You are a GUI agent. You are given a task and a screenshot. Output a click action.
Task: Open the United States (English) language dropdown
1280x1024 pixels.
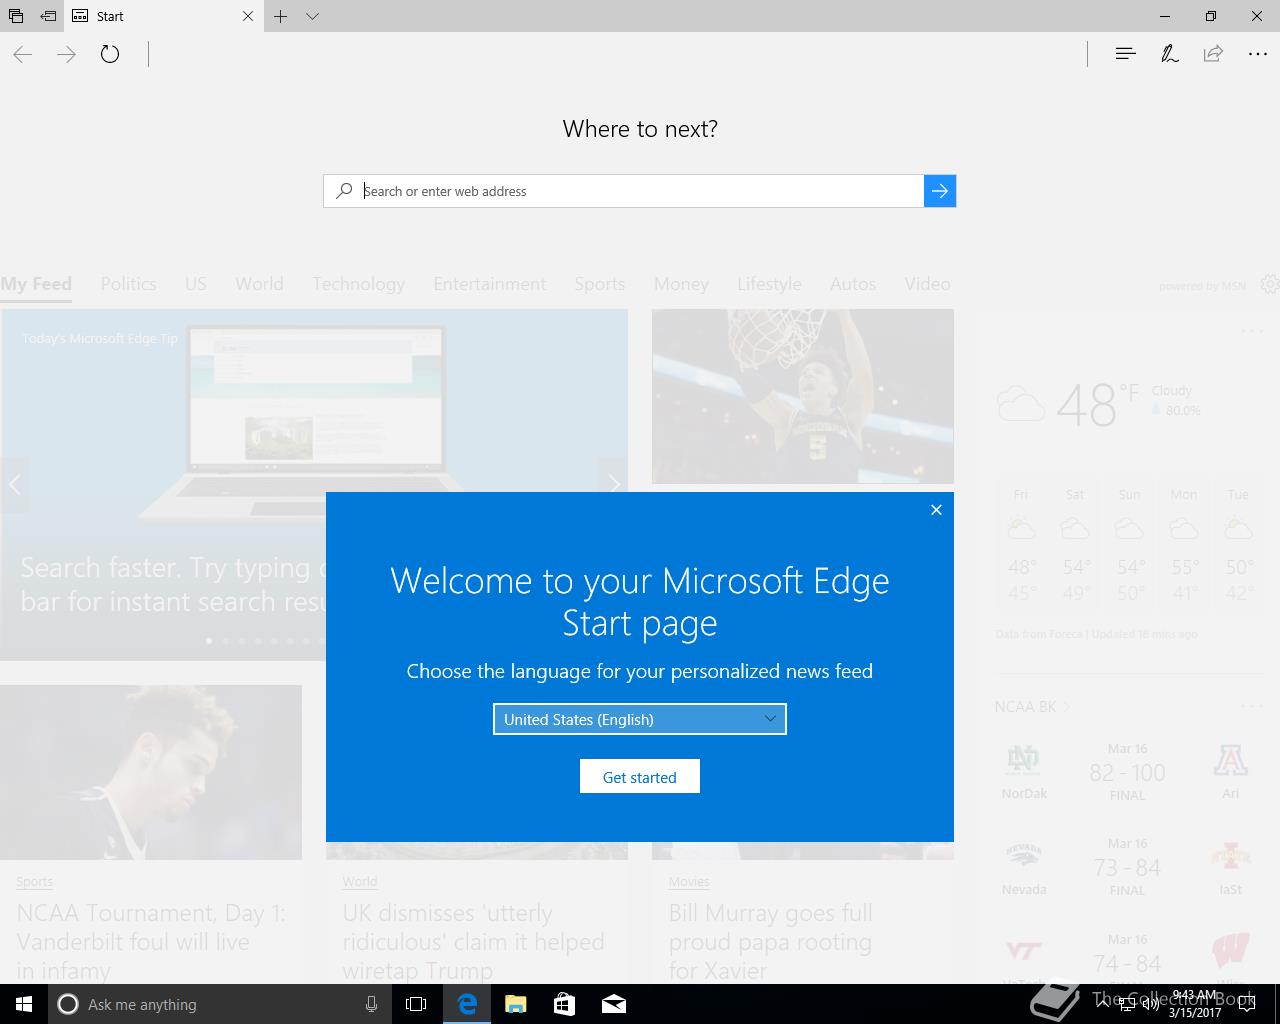click(640, 719)
